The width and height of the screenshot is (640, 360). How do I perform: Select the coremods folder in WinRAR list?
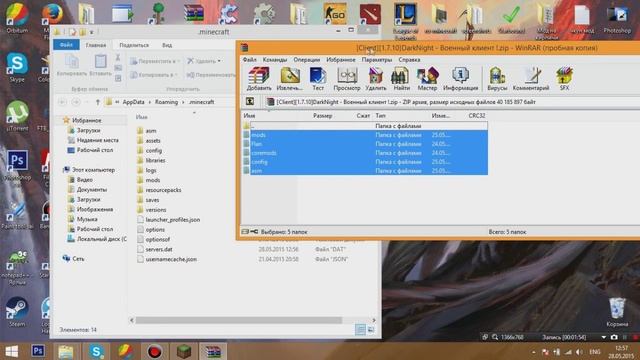coord(365,153)
